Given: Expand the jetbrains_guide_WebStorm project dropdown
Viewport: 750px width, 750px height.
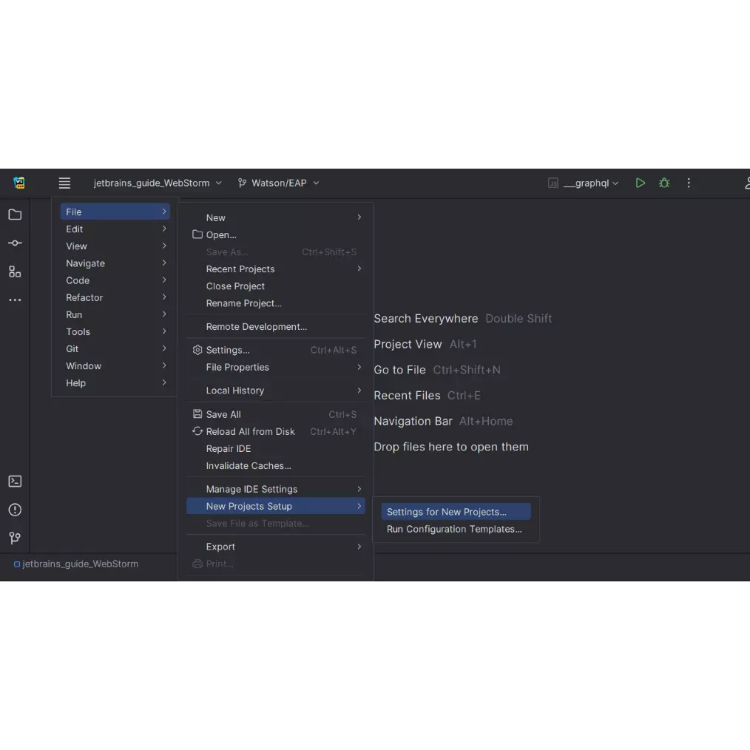Looking at the screenshot, I should point(157,183).
